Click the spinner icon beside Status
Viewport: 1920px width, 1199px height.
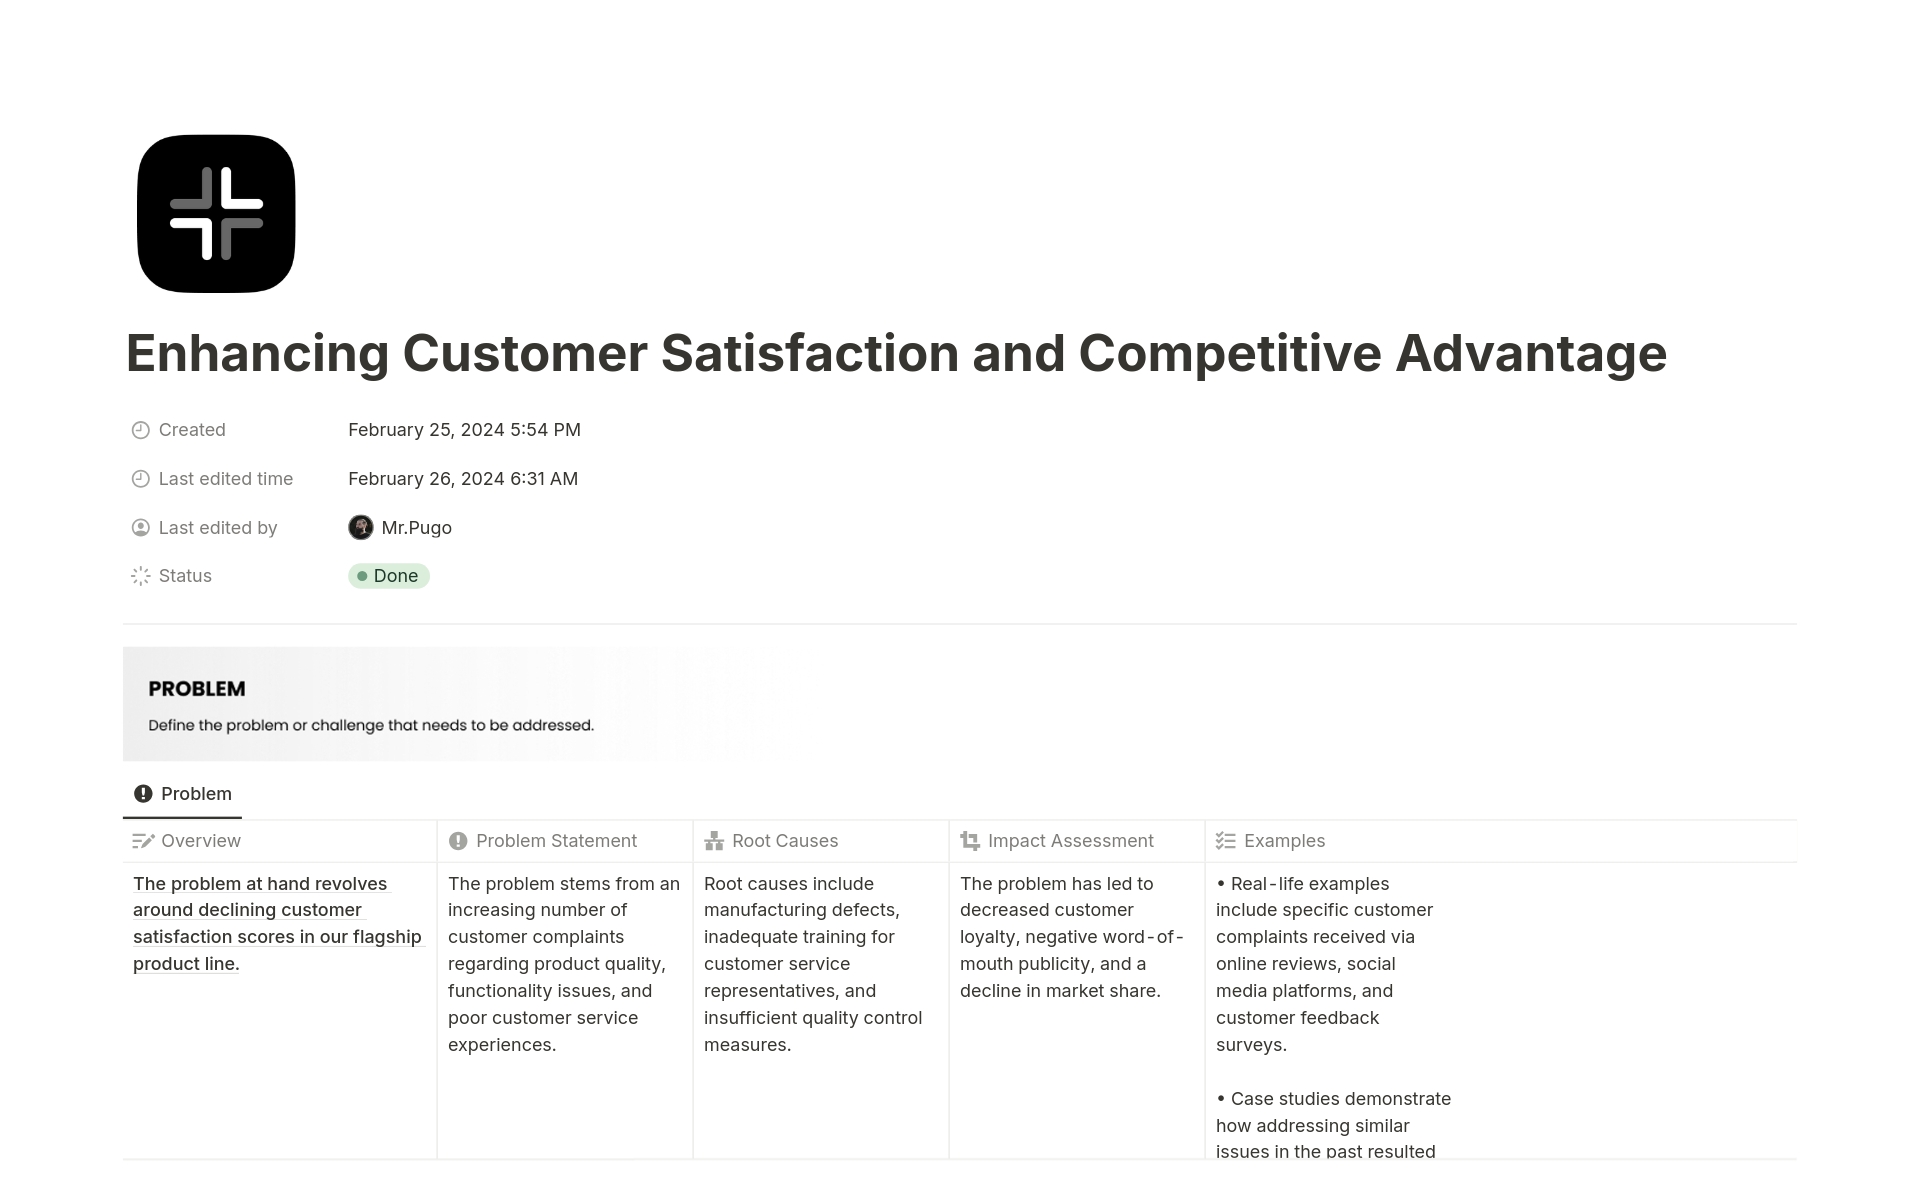click(140, 575)
